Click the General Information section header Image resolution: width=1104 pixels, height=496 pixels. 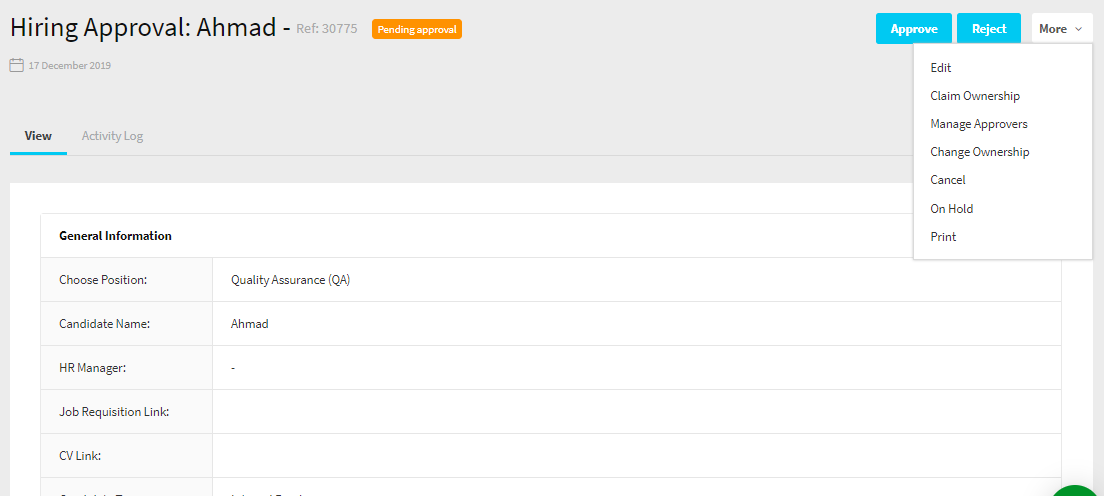[x=115, y=236]
